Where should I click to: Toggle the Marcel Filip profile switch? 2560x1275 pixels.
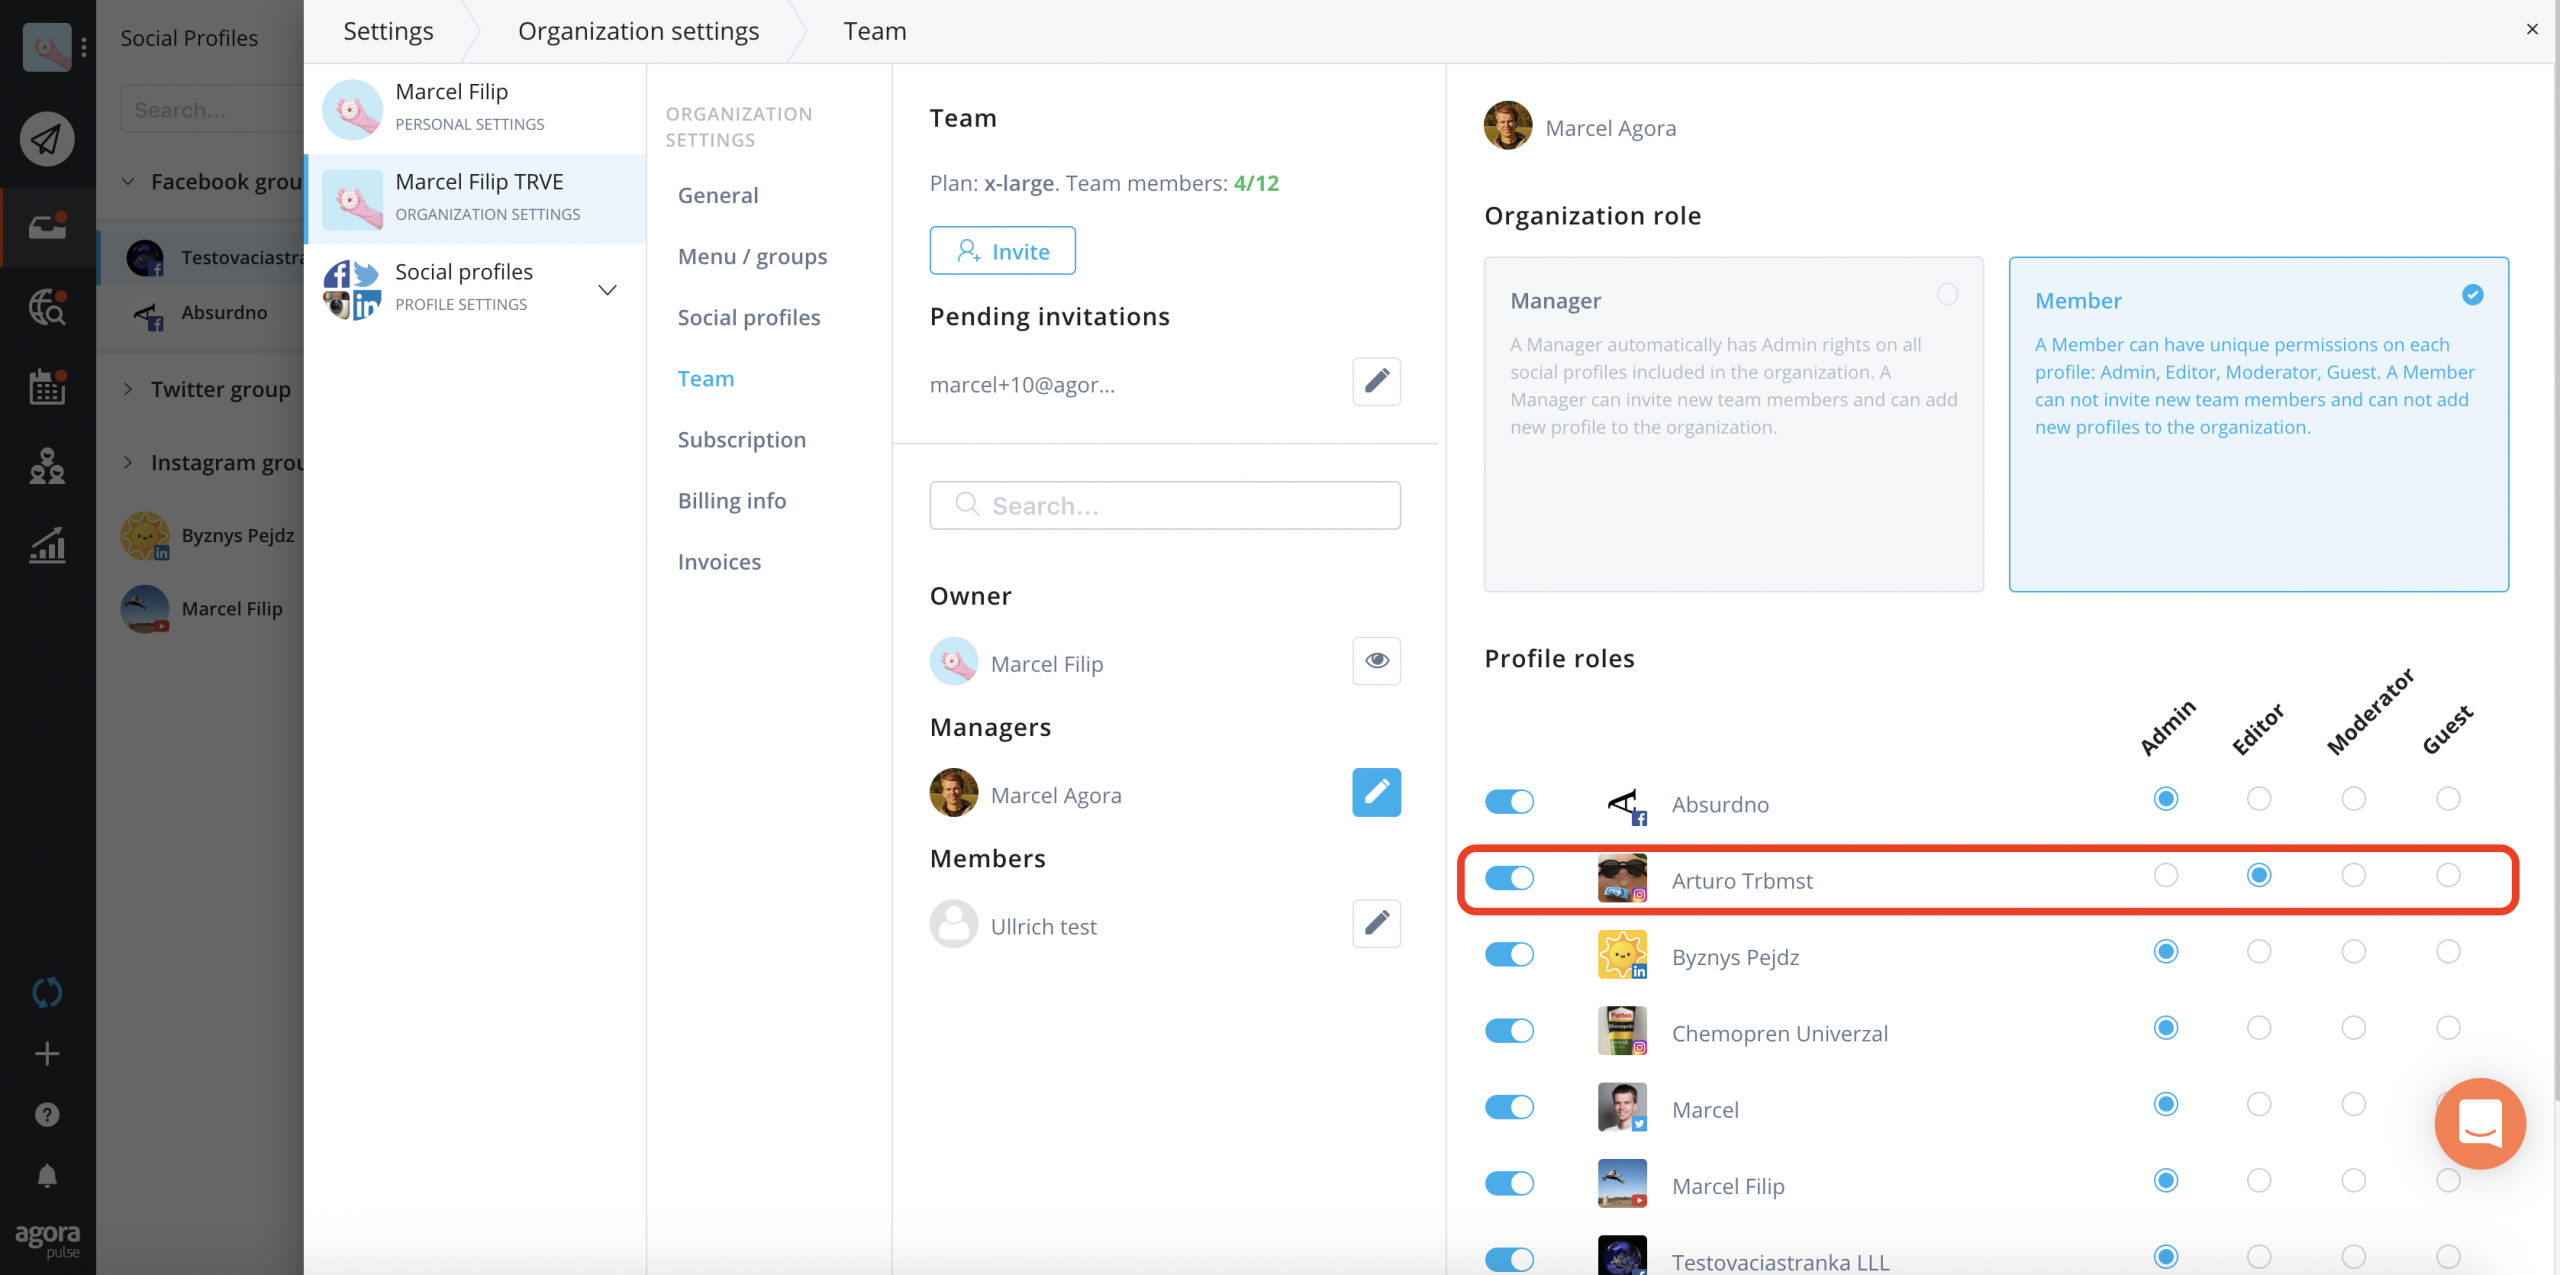pos(1509,1183)
